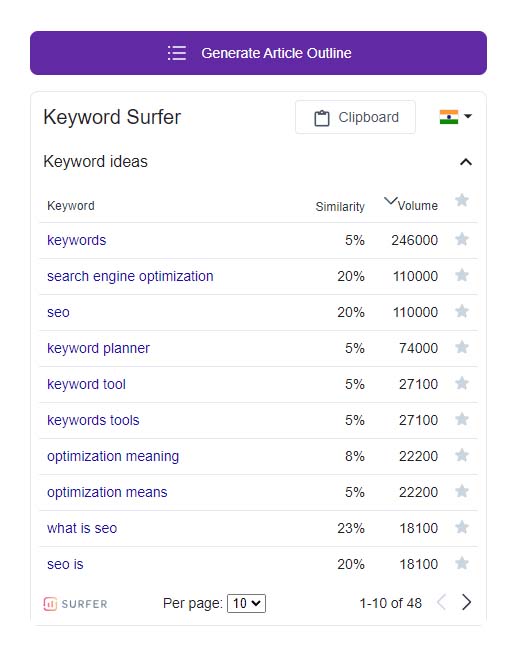Click the previous page arrow
This screenshot has width=514, height=652.
point(442,602)
